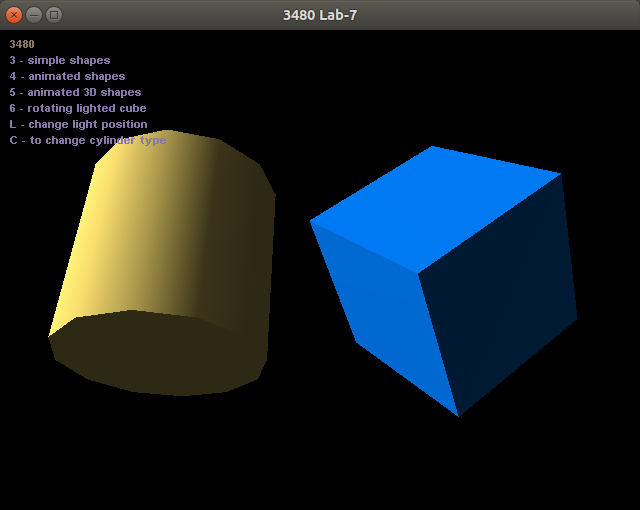Click '6 - rotating lighted cube' text

78,108
